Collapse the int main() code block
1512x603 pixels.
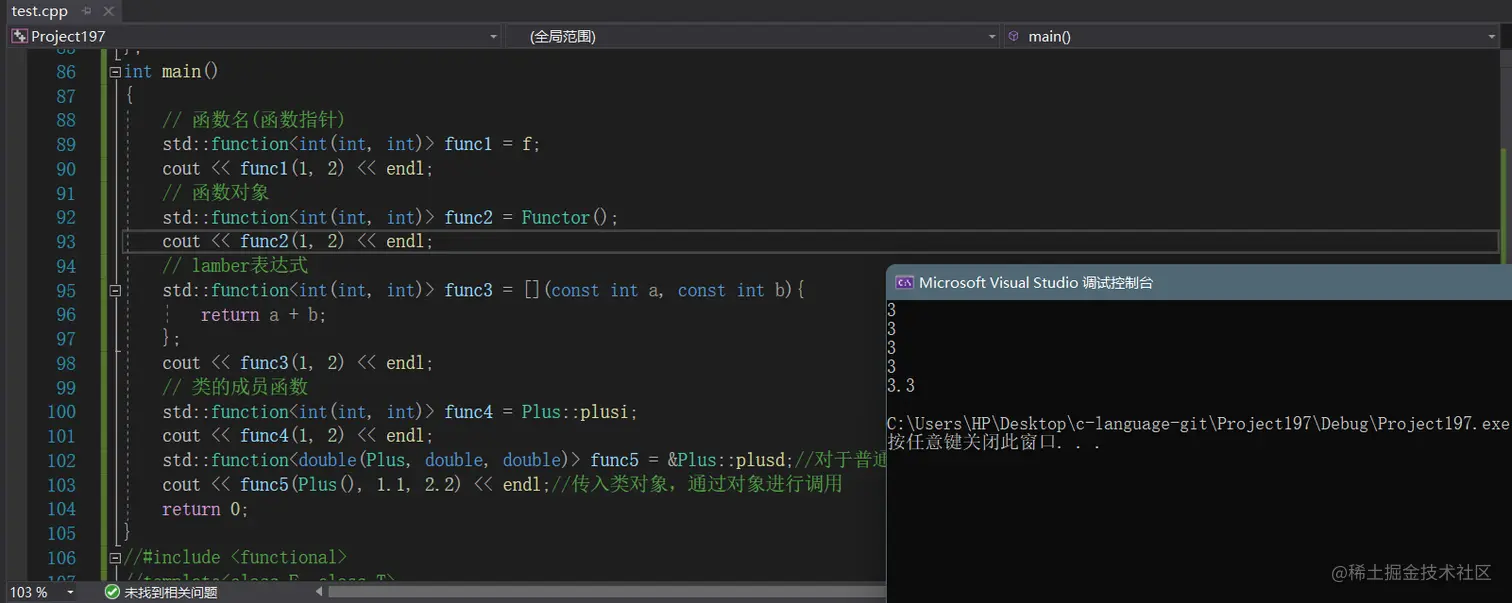(x=115, y=72)
